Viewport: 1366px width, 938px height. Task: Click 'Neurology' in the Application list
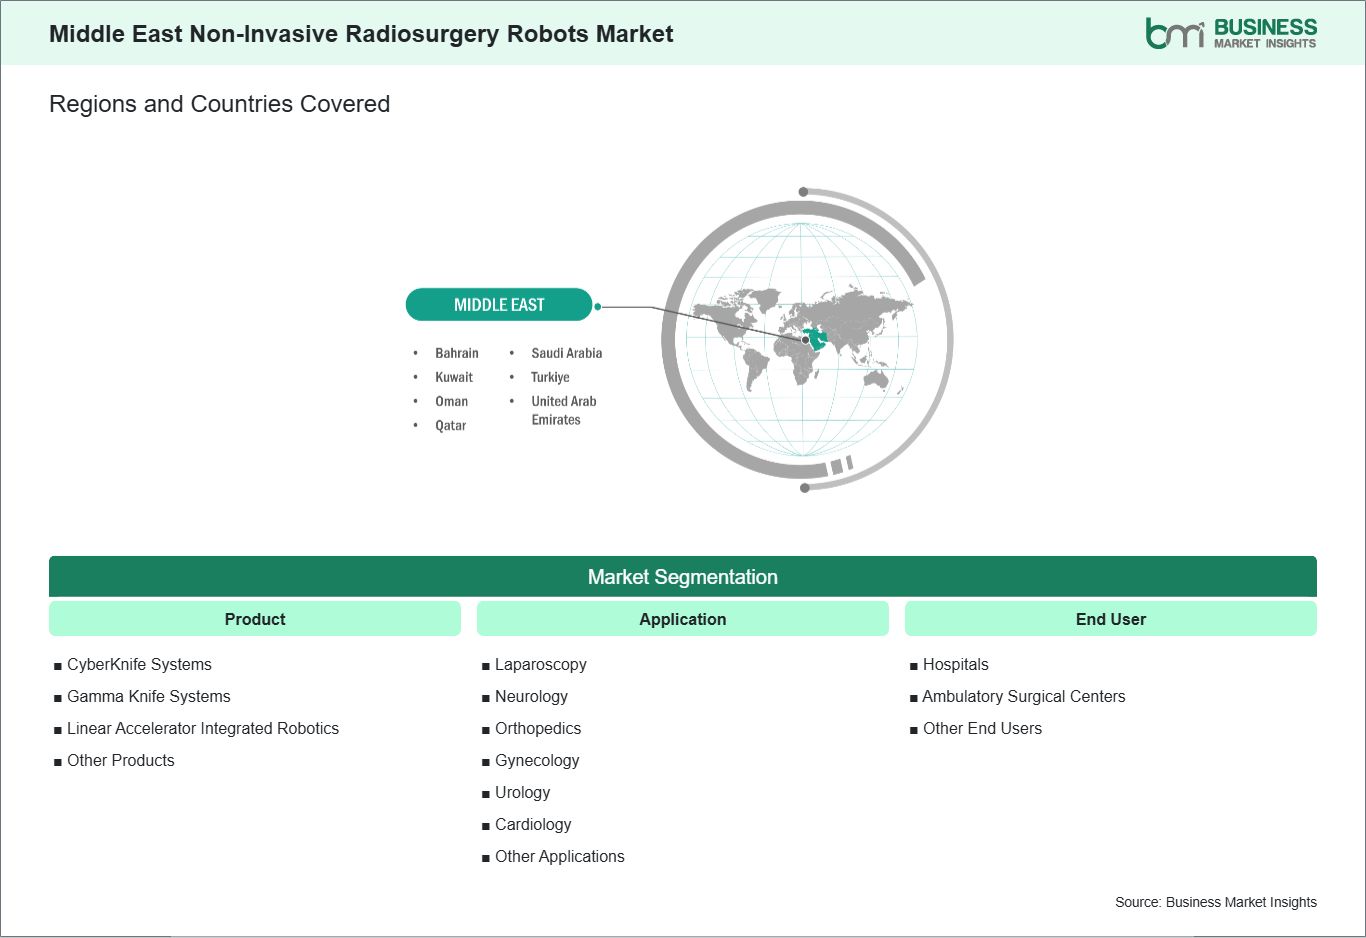click(x=531, y=696)
